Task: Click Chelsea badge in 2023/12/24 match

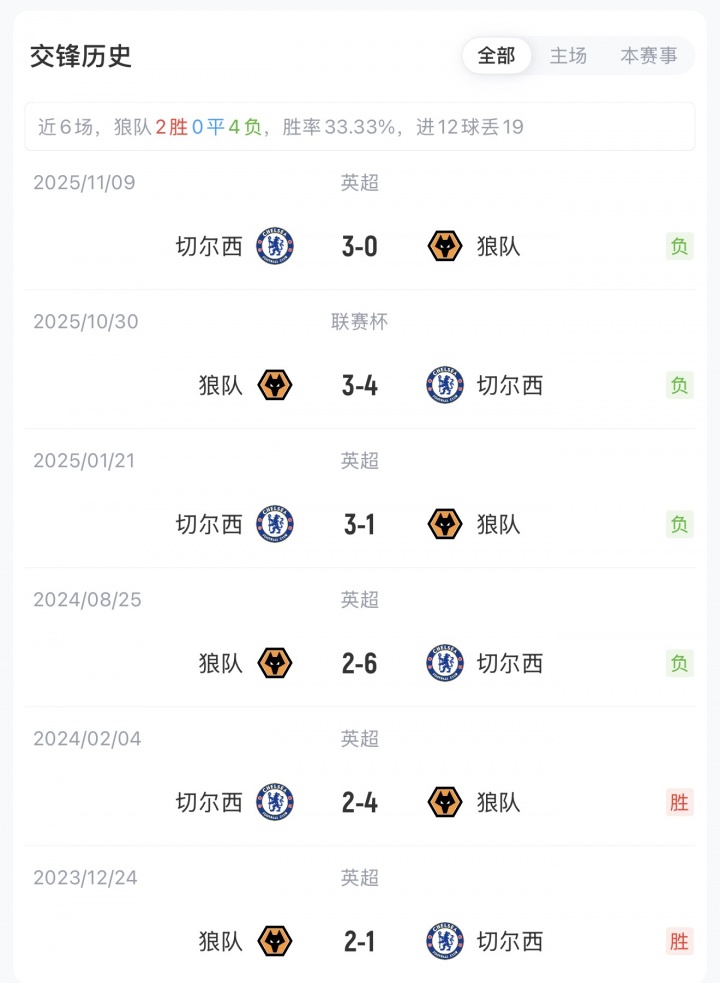Action: [445, 941]
